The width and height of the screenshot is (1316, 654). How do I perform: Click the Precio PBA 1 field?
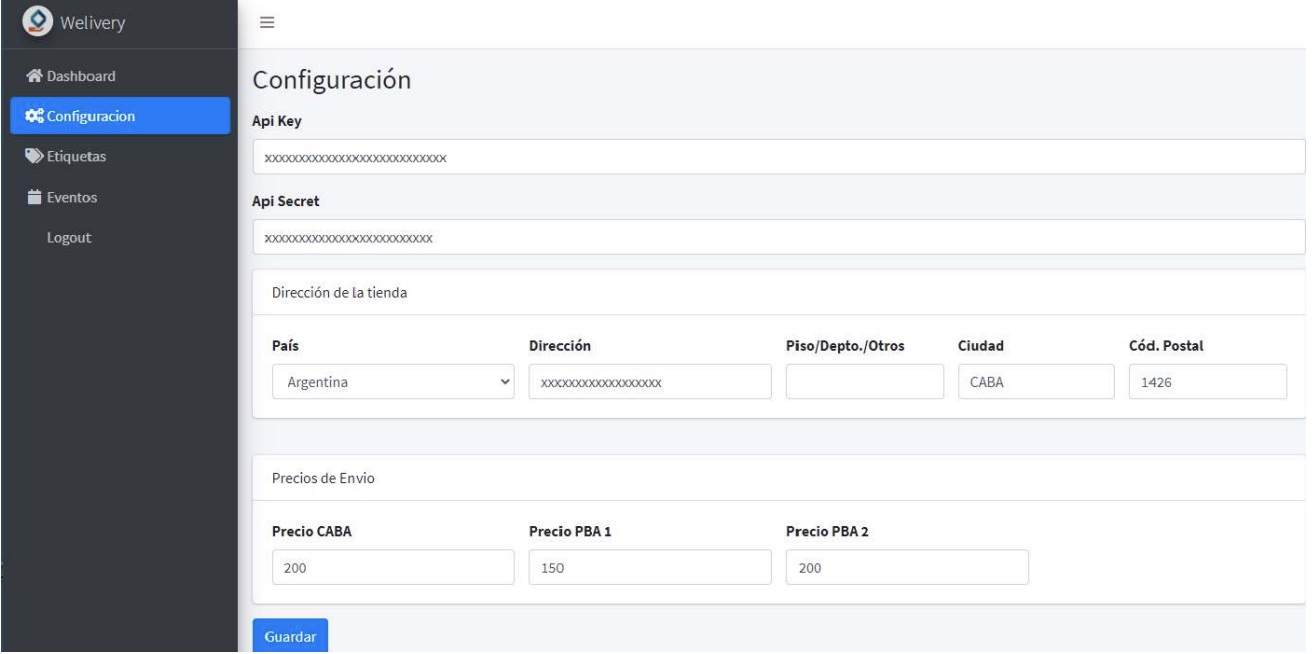click(x=650, y=568)
